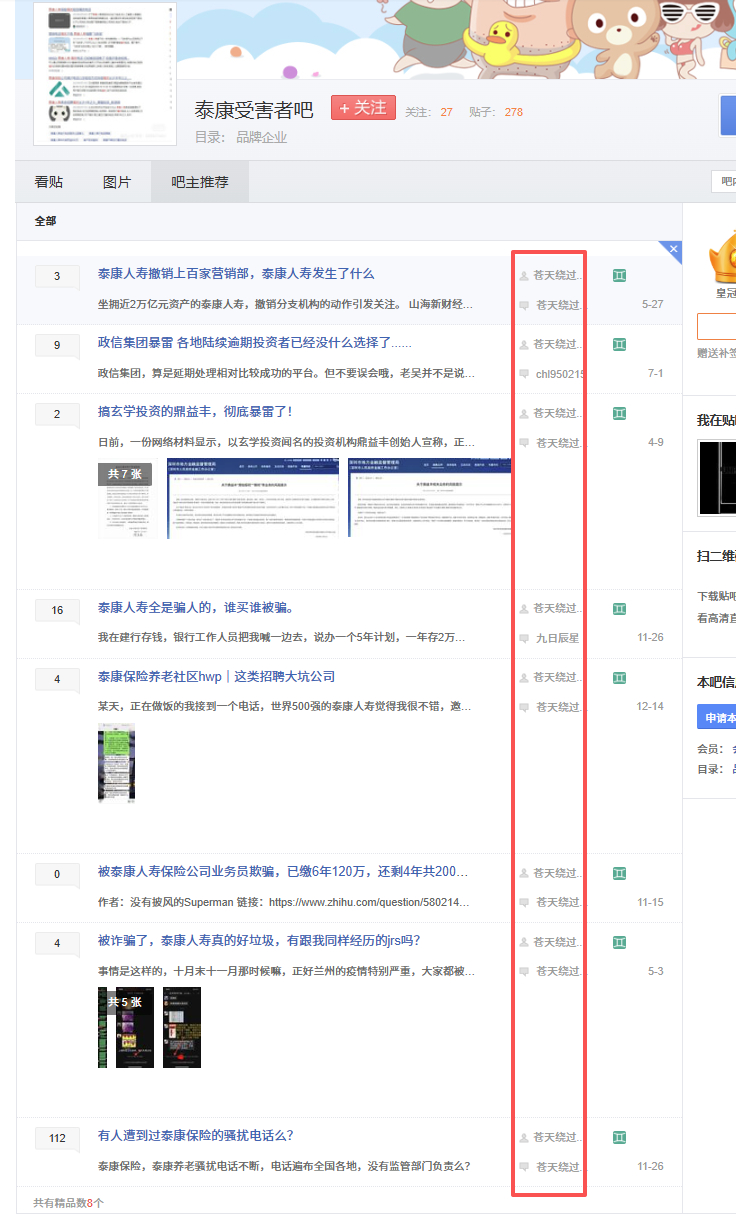
Task: Click green badge icon on 泰康人寿全是骗人的 thread
Action: pyautogui.click(x=620, y=609)
